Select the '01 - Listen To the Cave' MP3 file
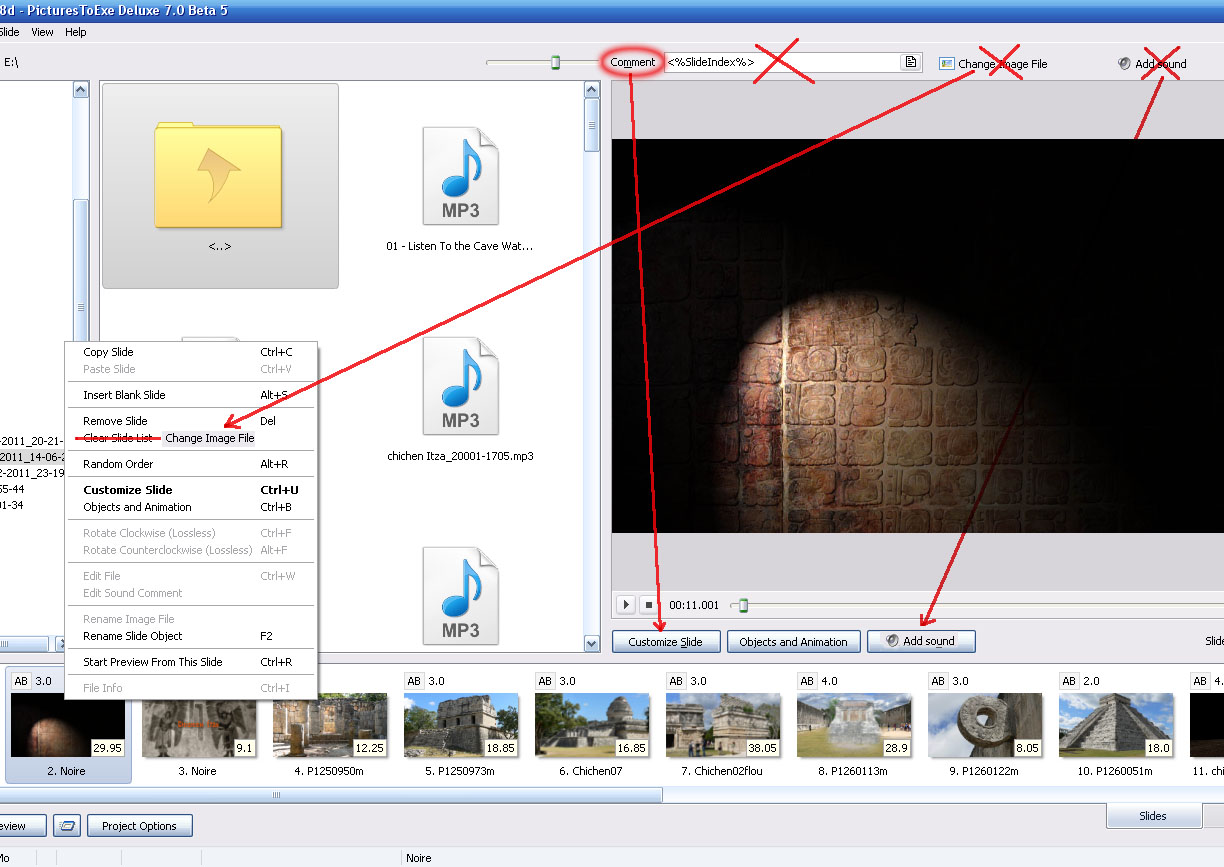This screenshot has width=1224, height=867. click(x=460, y=177)
